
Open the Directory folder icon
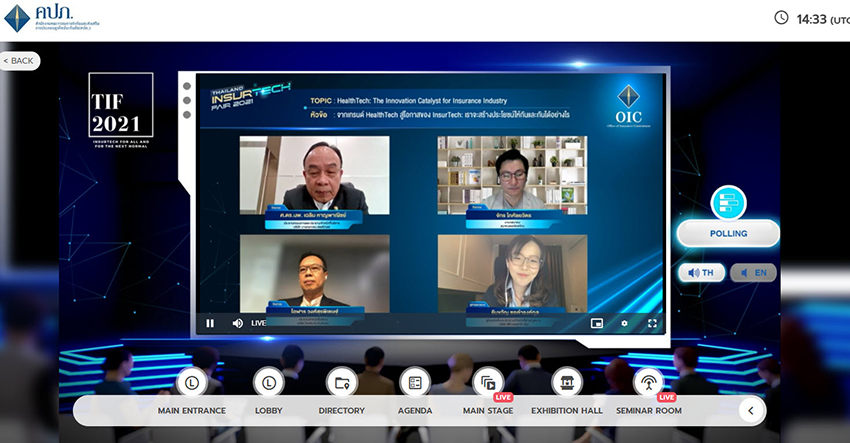click(x=341, y=382)
